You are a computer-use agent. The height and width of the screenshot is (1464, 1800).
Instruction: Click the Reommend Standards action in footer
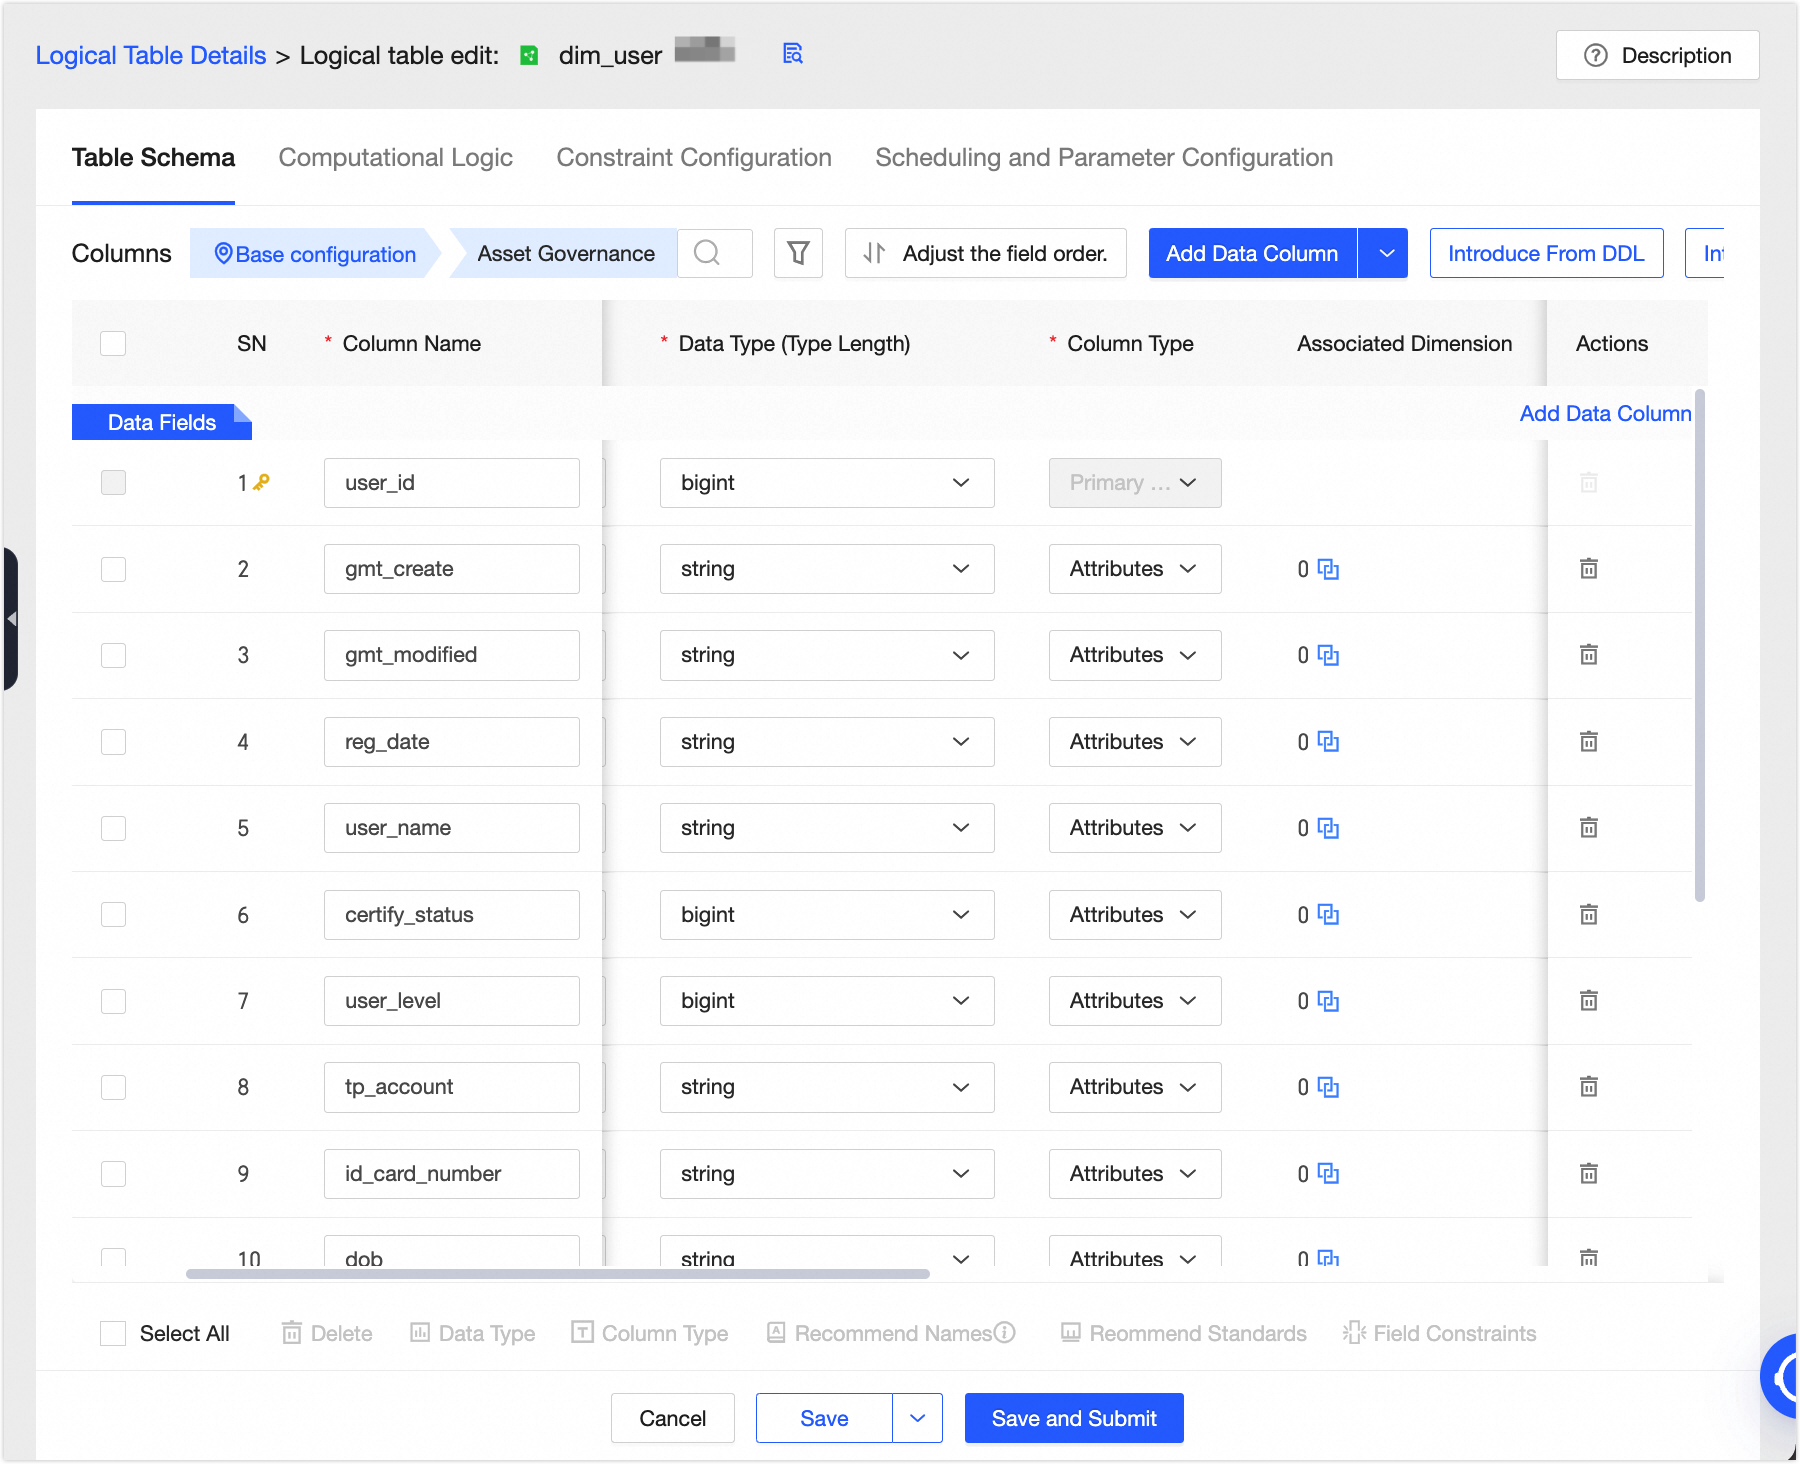(1184, 1333)
